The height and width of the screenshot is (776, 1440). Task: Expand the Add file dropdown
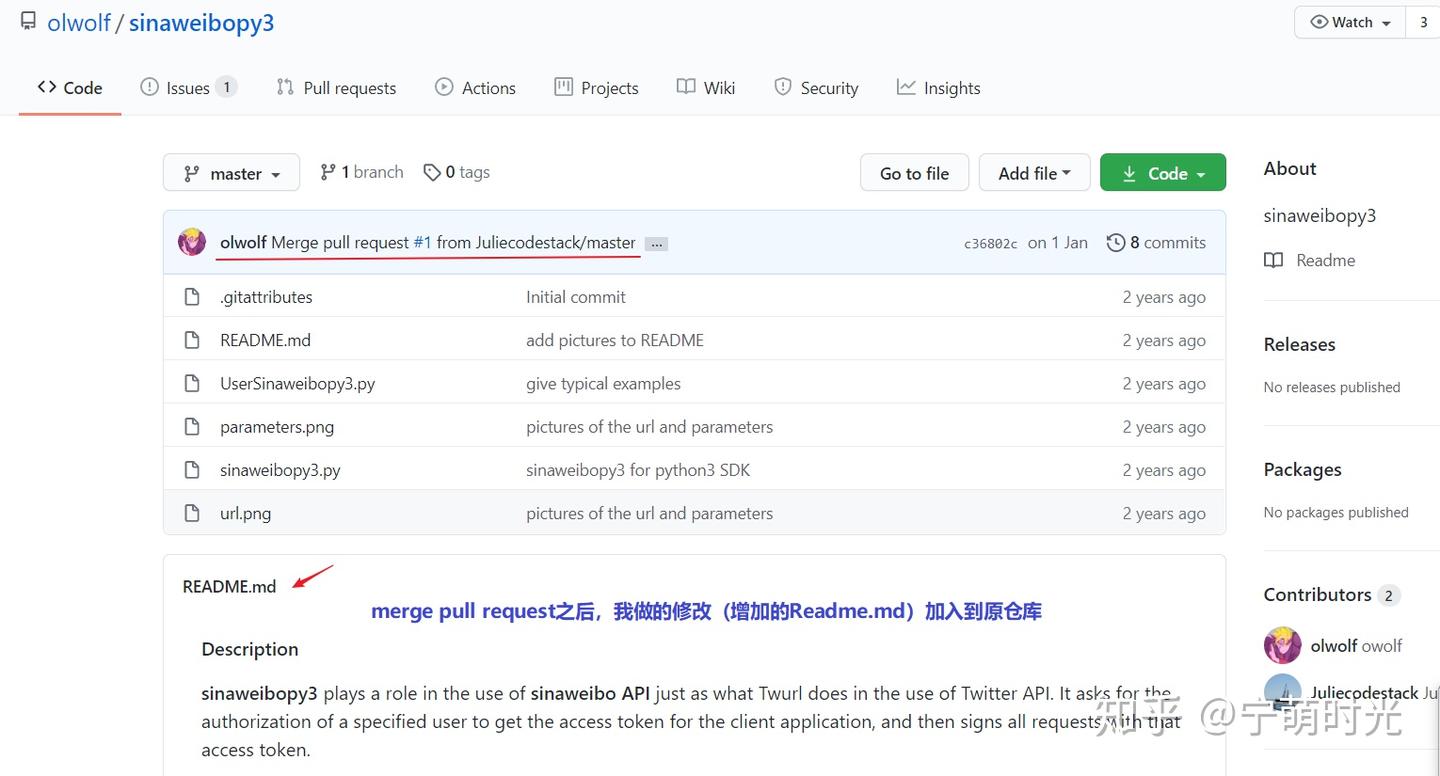1034,172
